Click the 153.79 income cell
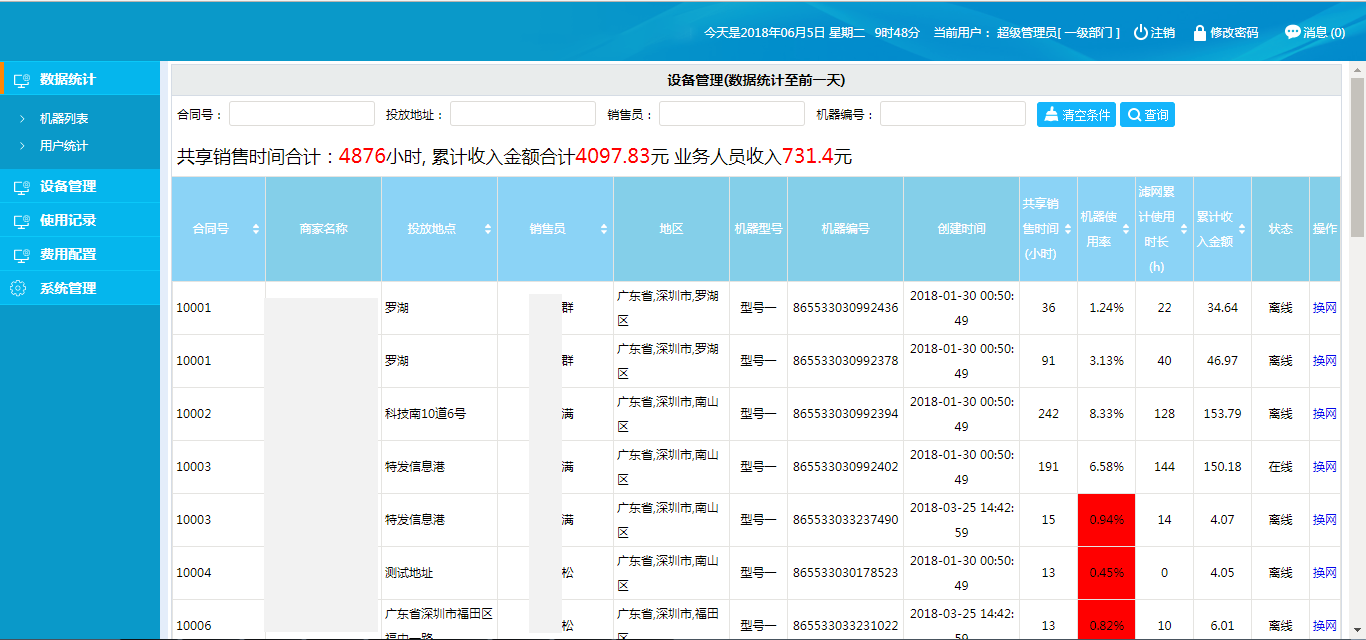The image size is (1366, 640). (x=1222, y=414)
